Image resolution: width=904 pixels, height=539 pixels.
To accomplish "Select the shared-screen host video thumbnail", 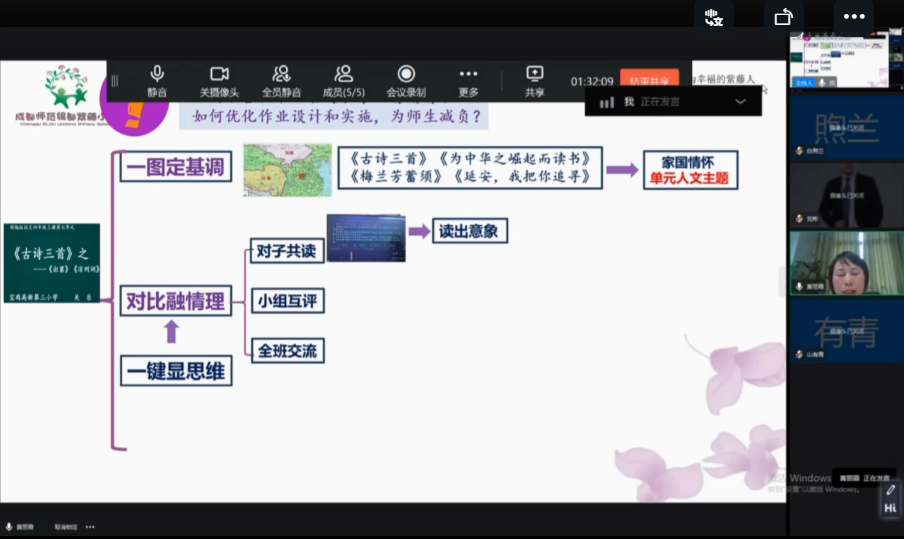I will [x=846, y=60].
